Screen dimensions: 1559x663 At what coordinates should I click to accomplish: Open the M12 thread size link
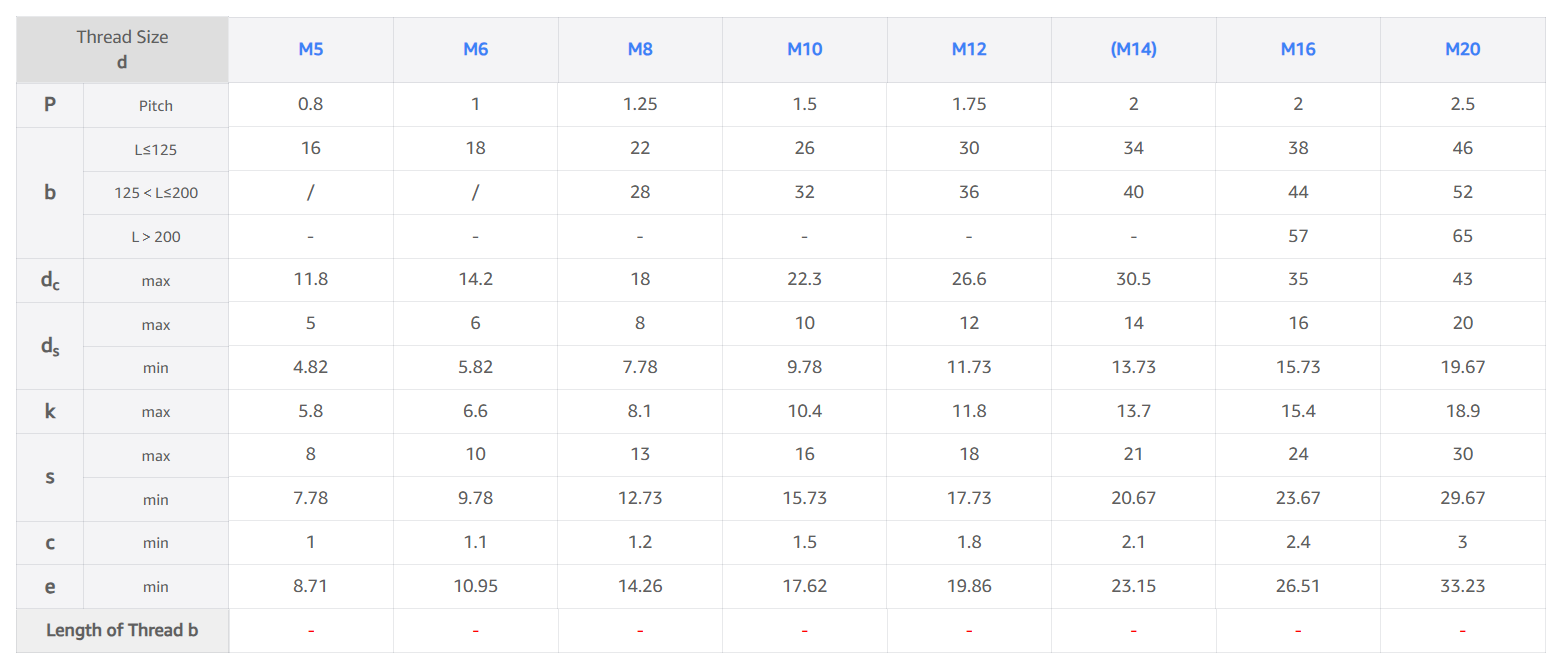(x=969, y=49)
